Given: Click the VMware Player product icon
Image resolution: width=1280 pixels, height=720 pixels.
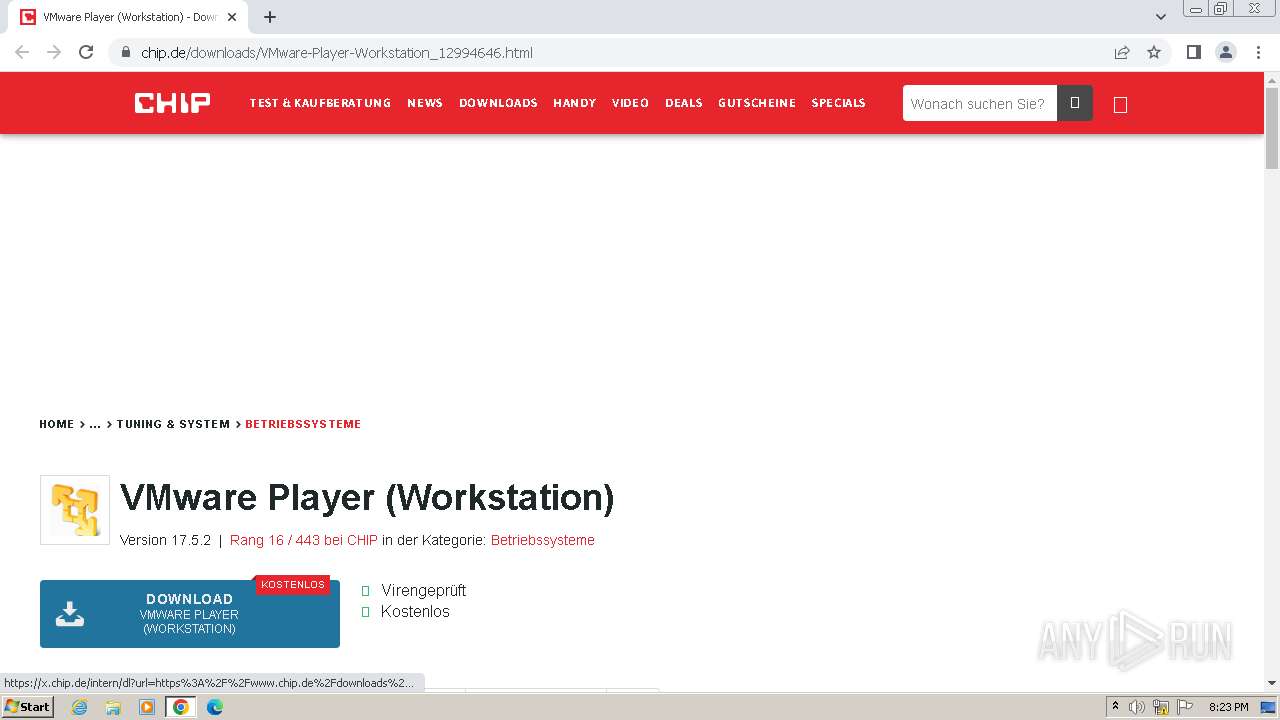Looking at the screenshot, I should tap(75, 510).
